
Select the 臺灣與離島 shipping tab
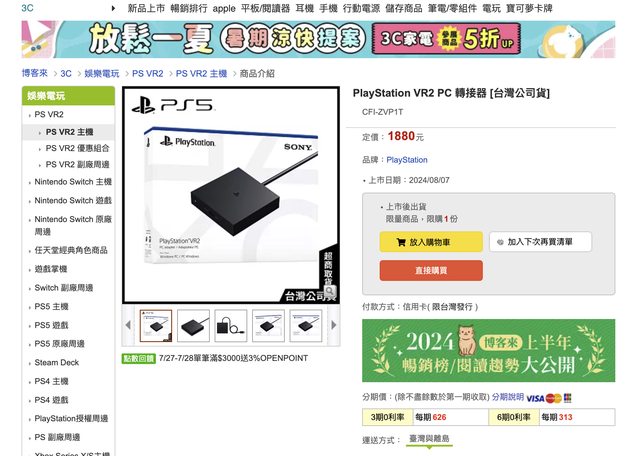[x=429, y=439]
